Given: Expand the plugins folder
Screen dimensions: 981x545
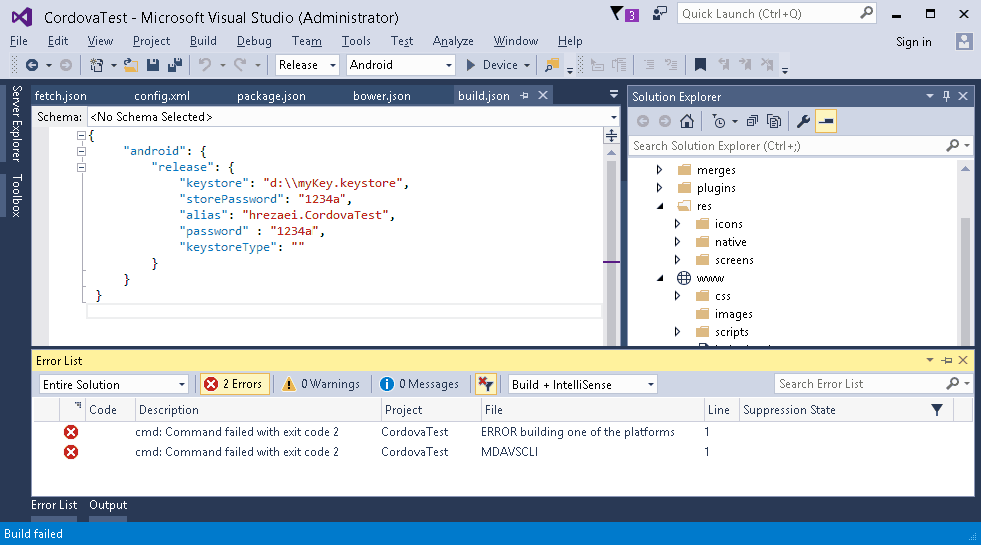Looking at the screenshot, I should (x=659, y=188).
